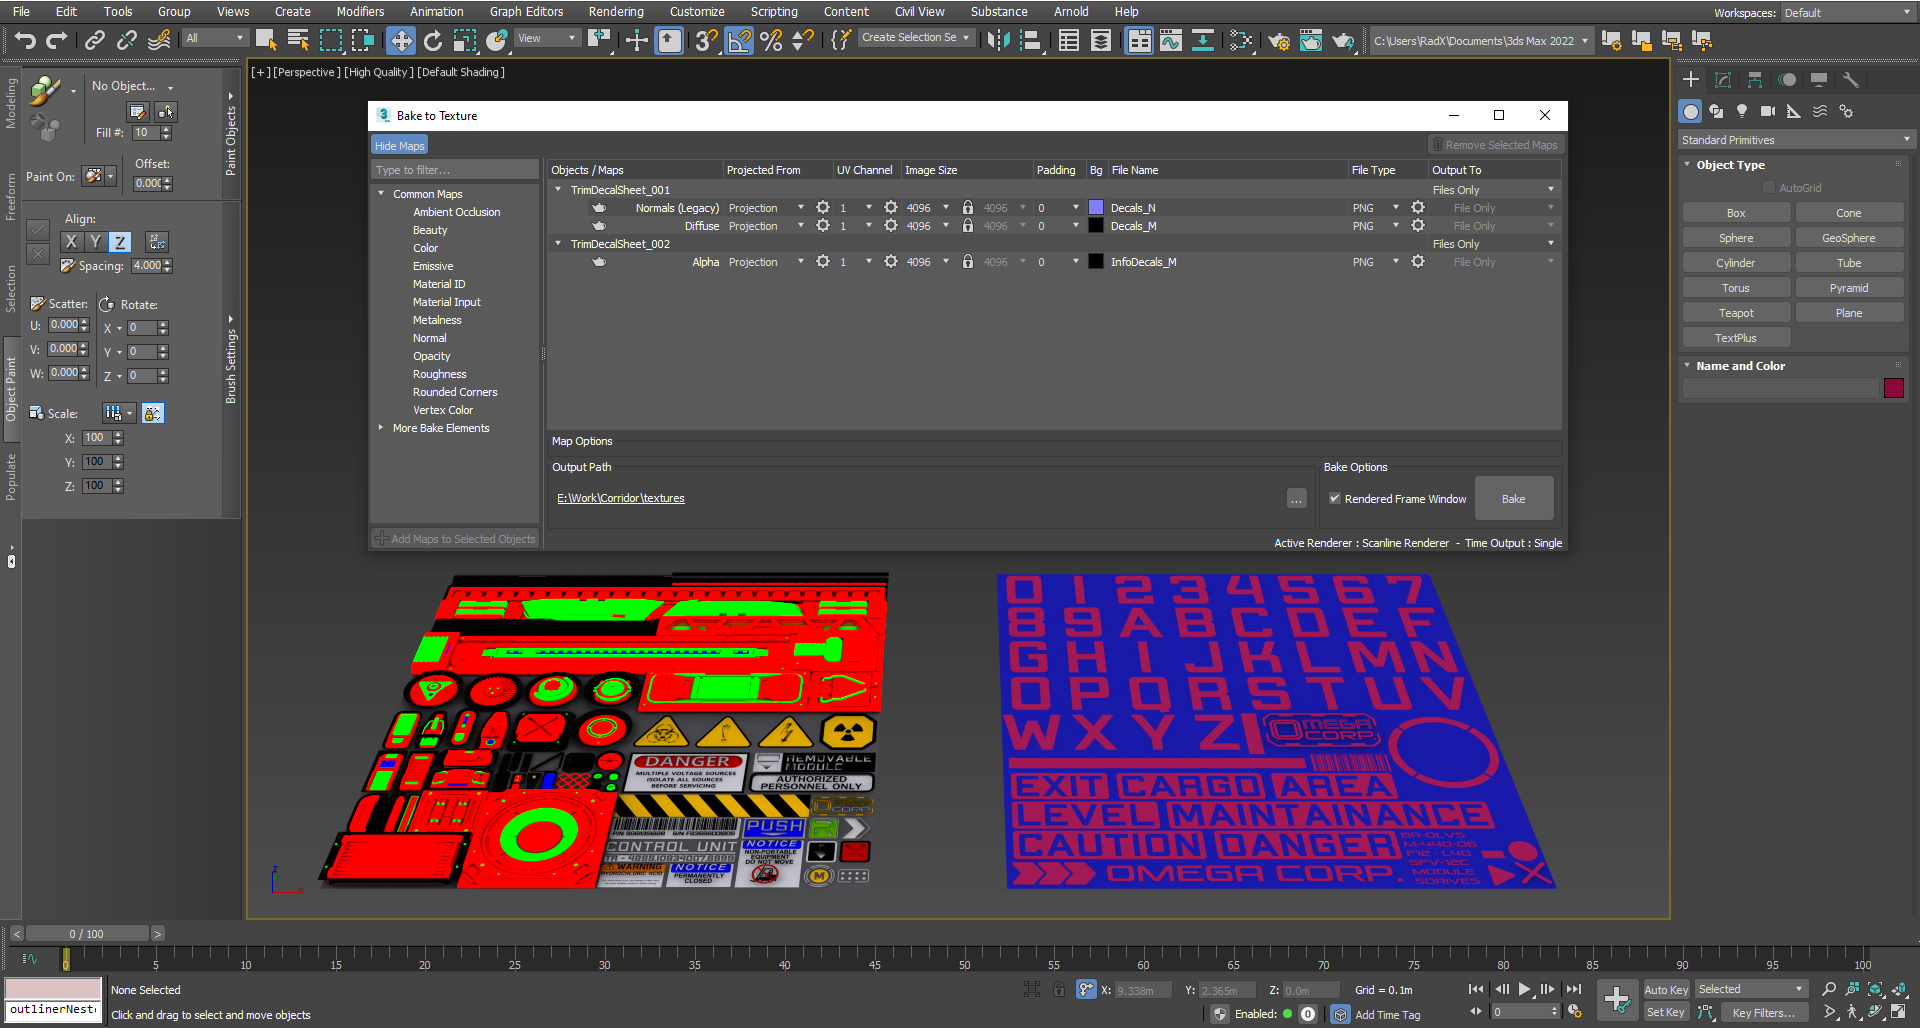
Task: Click the object color swatch
Action: pos(1893,388)
